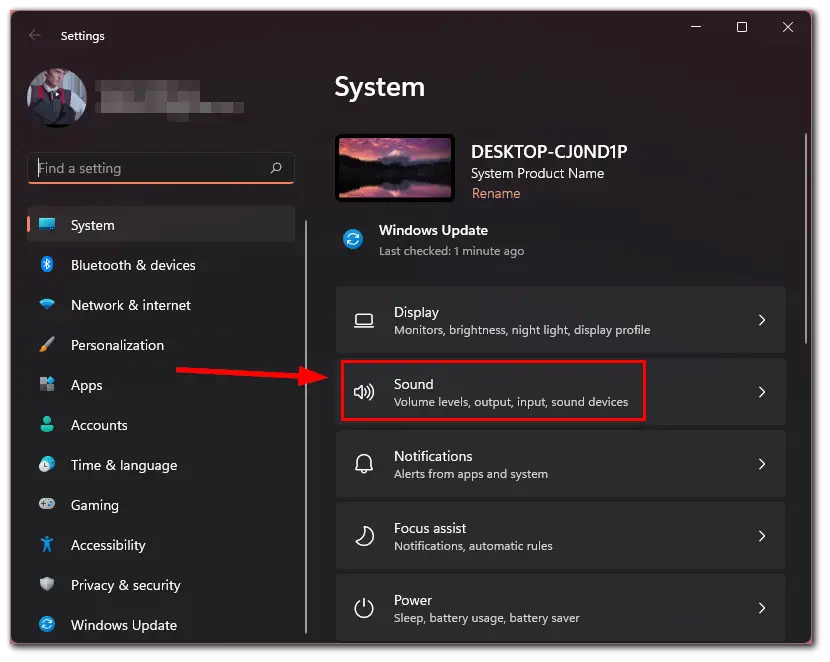Open Windows Update status header

click(434, 230)
